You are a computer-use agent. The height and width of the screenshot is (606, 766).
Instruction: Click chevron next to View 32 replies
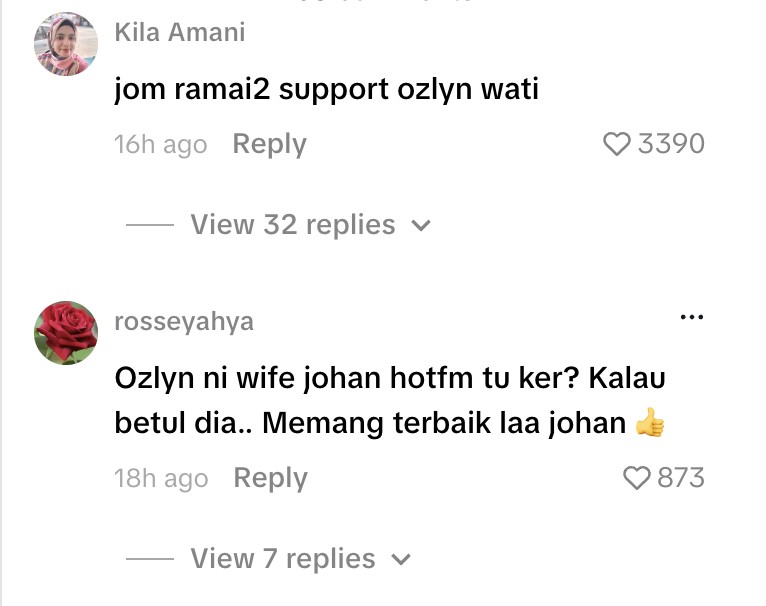(x=421, y=226)
